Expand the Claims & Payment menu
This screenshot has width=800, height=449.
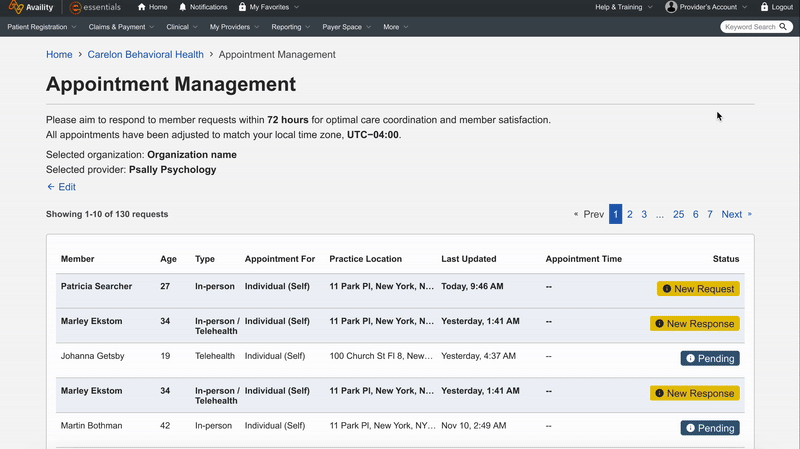(x=121, y=27)
